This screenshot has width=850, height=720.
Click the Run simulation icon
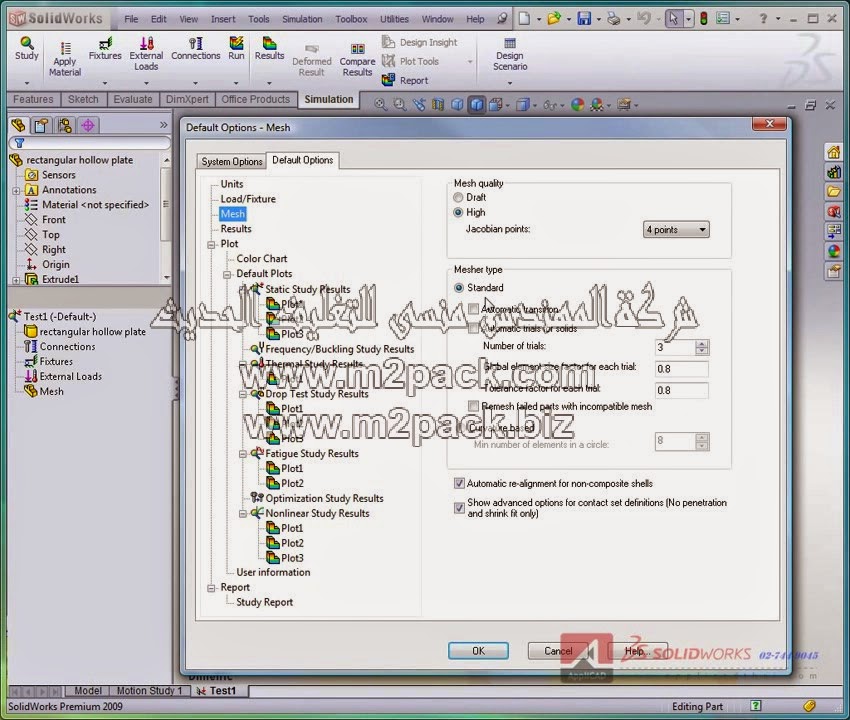coord(236,48)
